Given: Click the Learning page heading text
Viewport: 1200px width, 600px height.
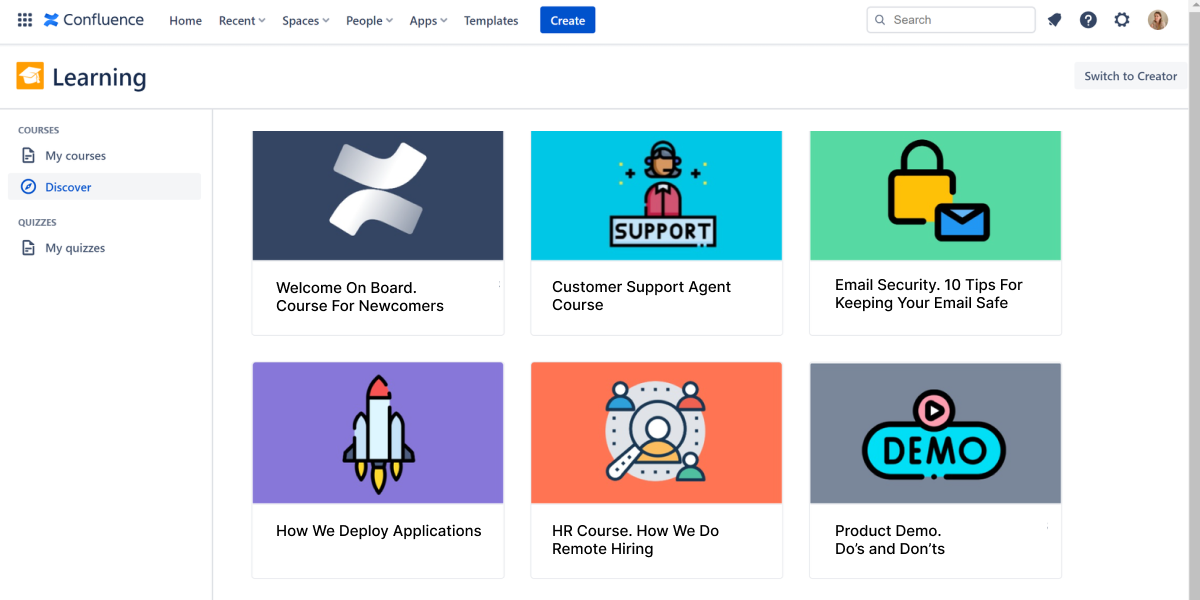Looking at the screenshot, I should click(99, 77).
